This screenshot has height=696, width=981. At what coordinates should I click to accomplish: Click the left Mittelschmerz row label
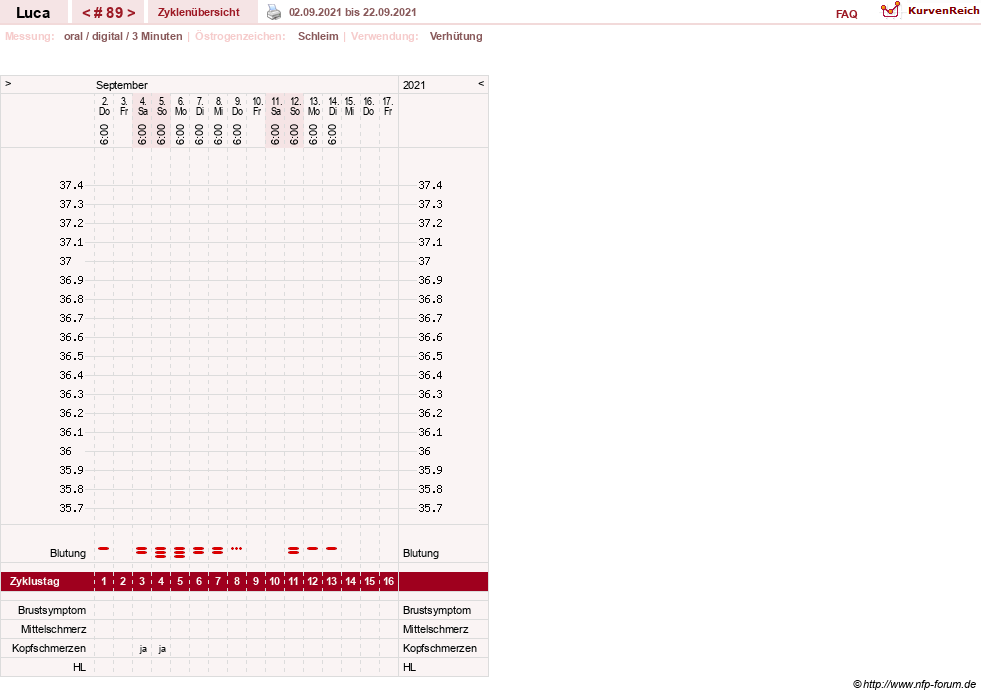click(53, 629)
